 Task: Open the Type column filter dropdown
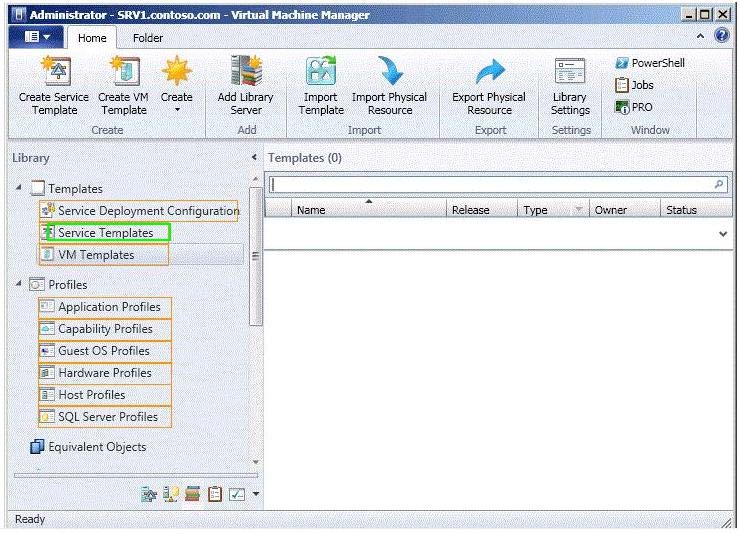pyautogui.click(x=579, y=209)
